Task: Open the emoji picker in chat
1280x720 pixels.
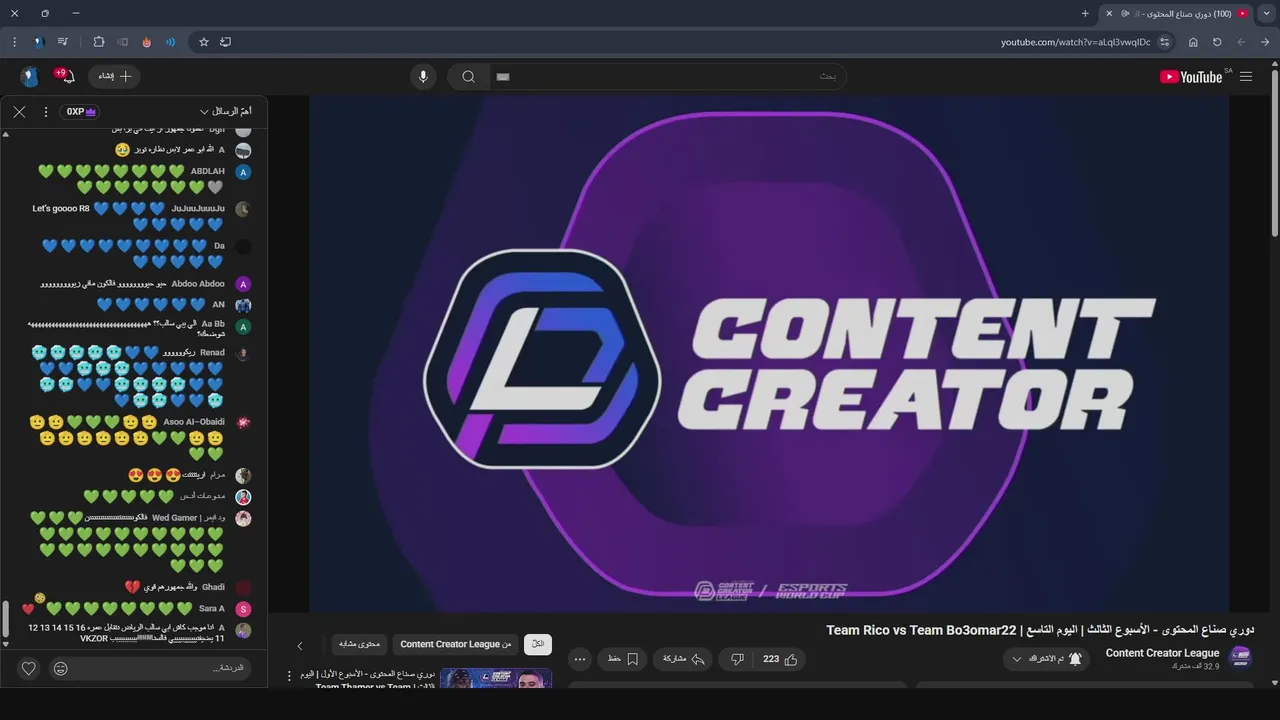Action: click(x=61, y=668)
